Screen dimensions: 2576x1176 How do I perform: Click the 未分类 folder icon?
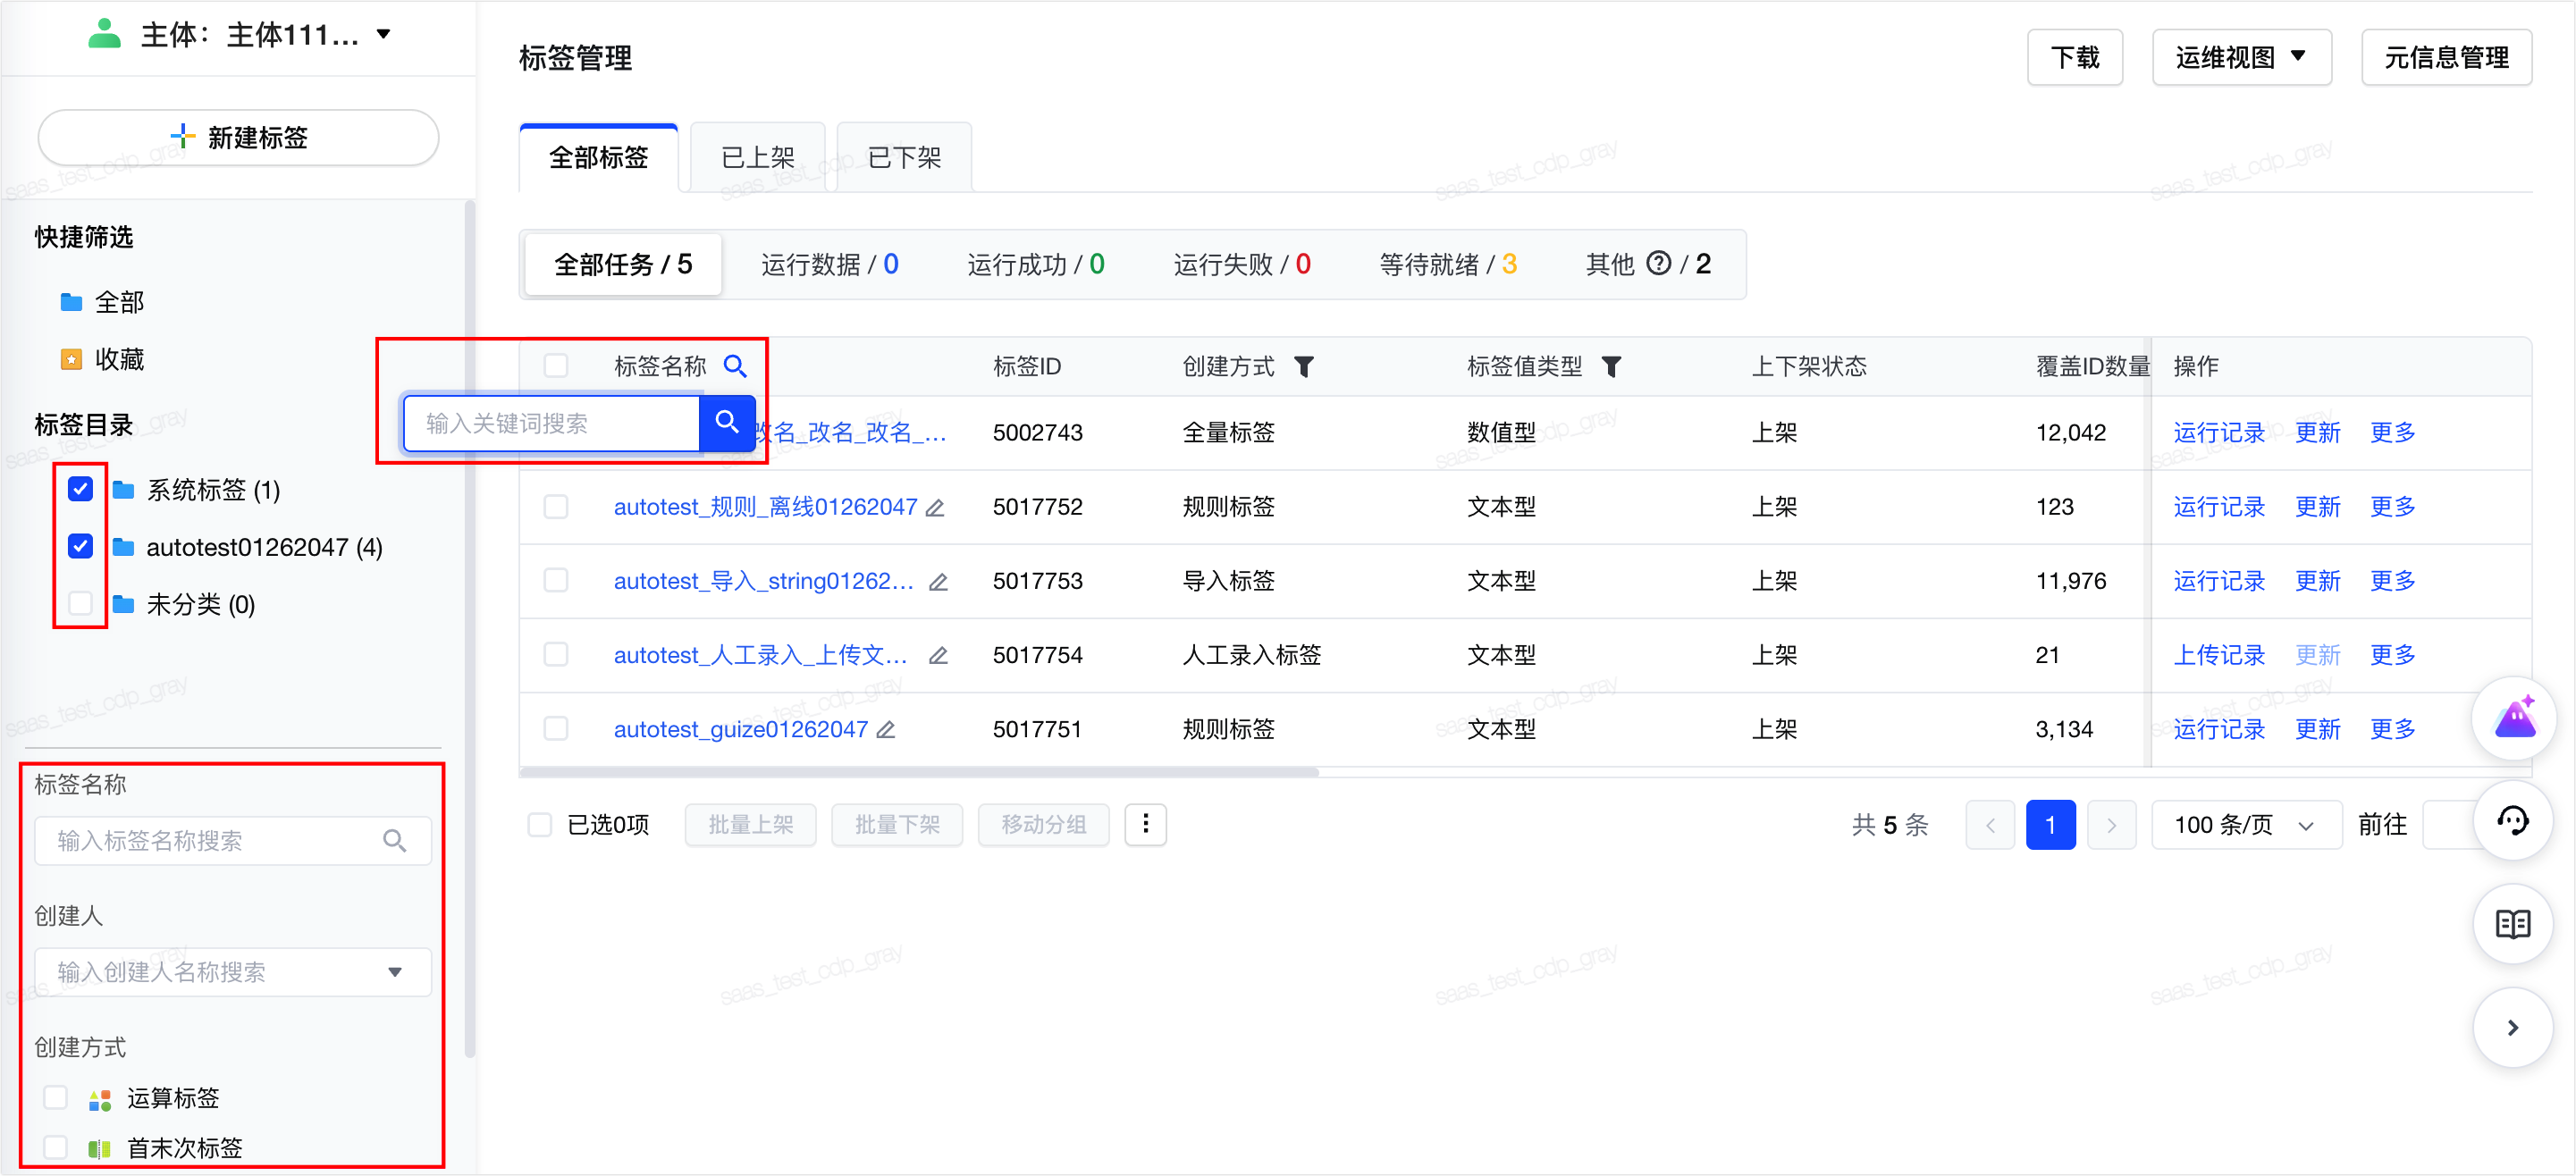click(123, 604)
